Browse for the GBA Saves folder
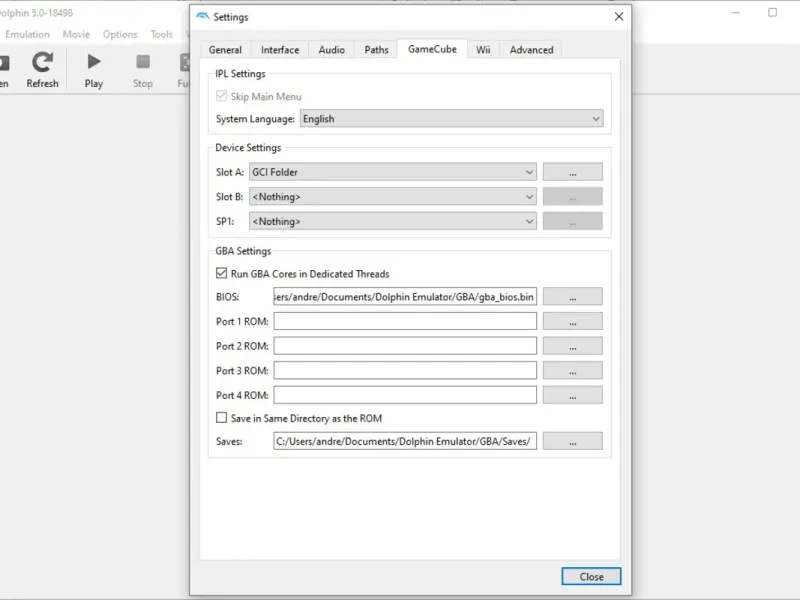Image resolution: width=800 pixels, height=600 pixels. (572, 441)
